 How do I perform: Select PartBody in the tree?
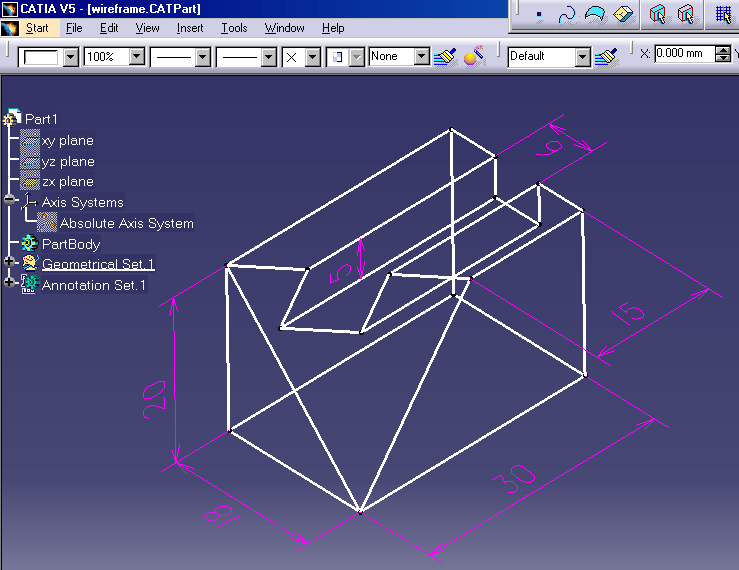pos(71,244)
